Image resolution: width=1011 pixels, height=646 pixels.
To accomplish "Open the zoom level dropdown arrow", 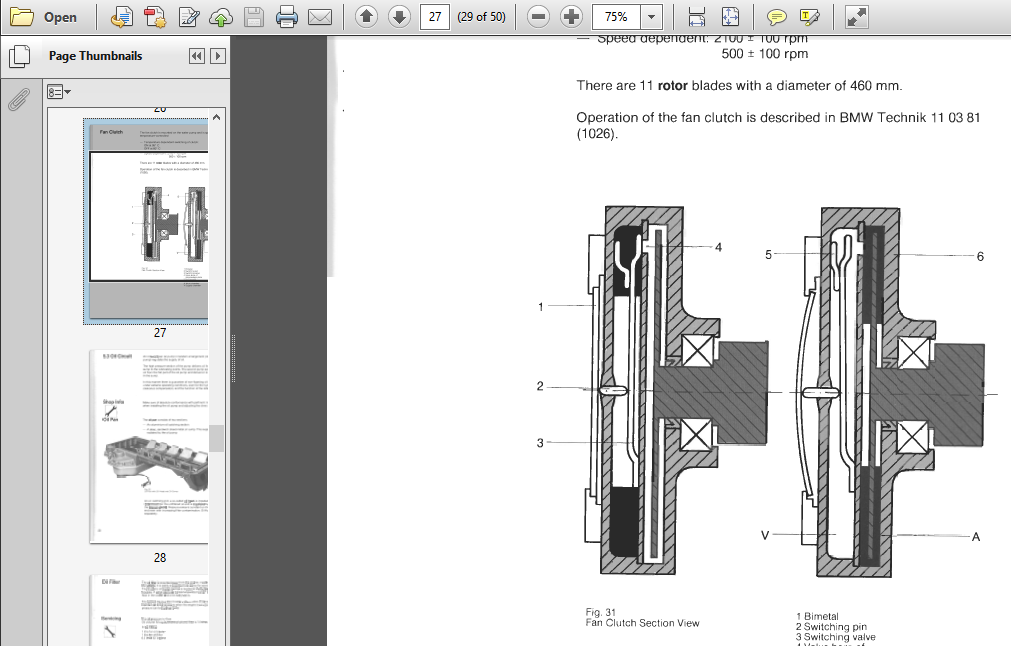I will click(652, 17).
